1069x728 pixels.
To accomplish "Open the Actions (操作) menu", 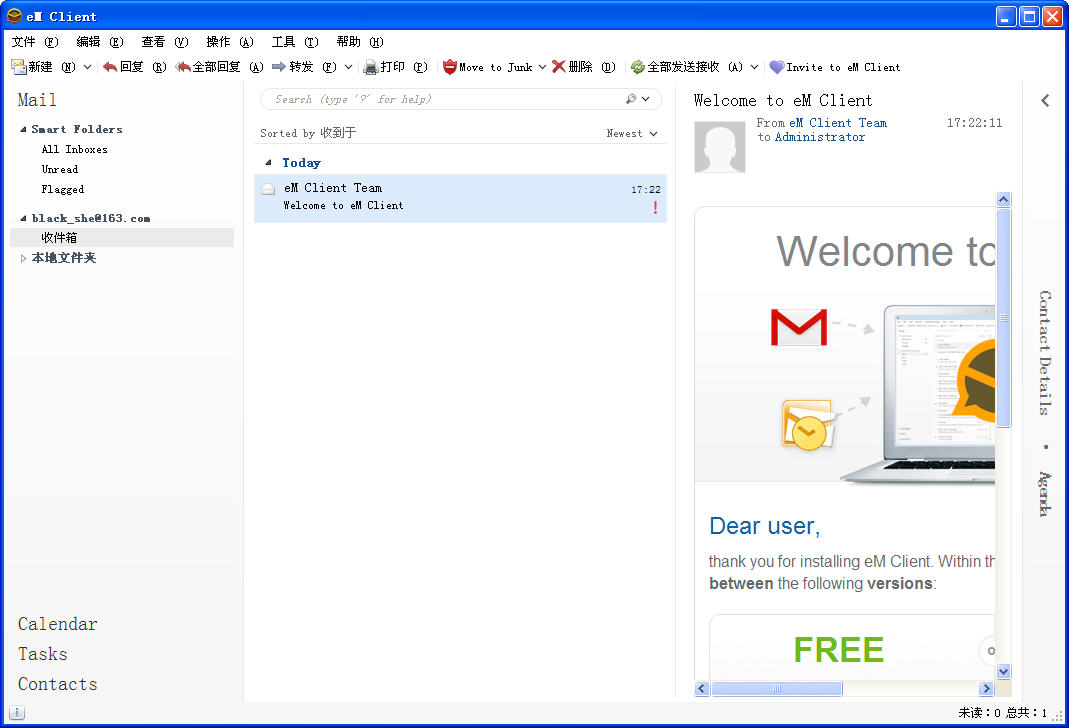I will 230,42.
